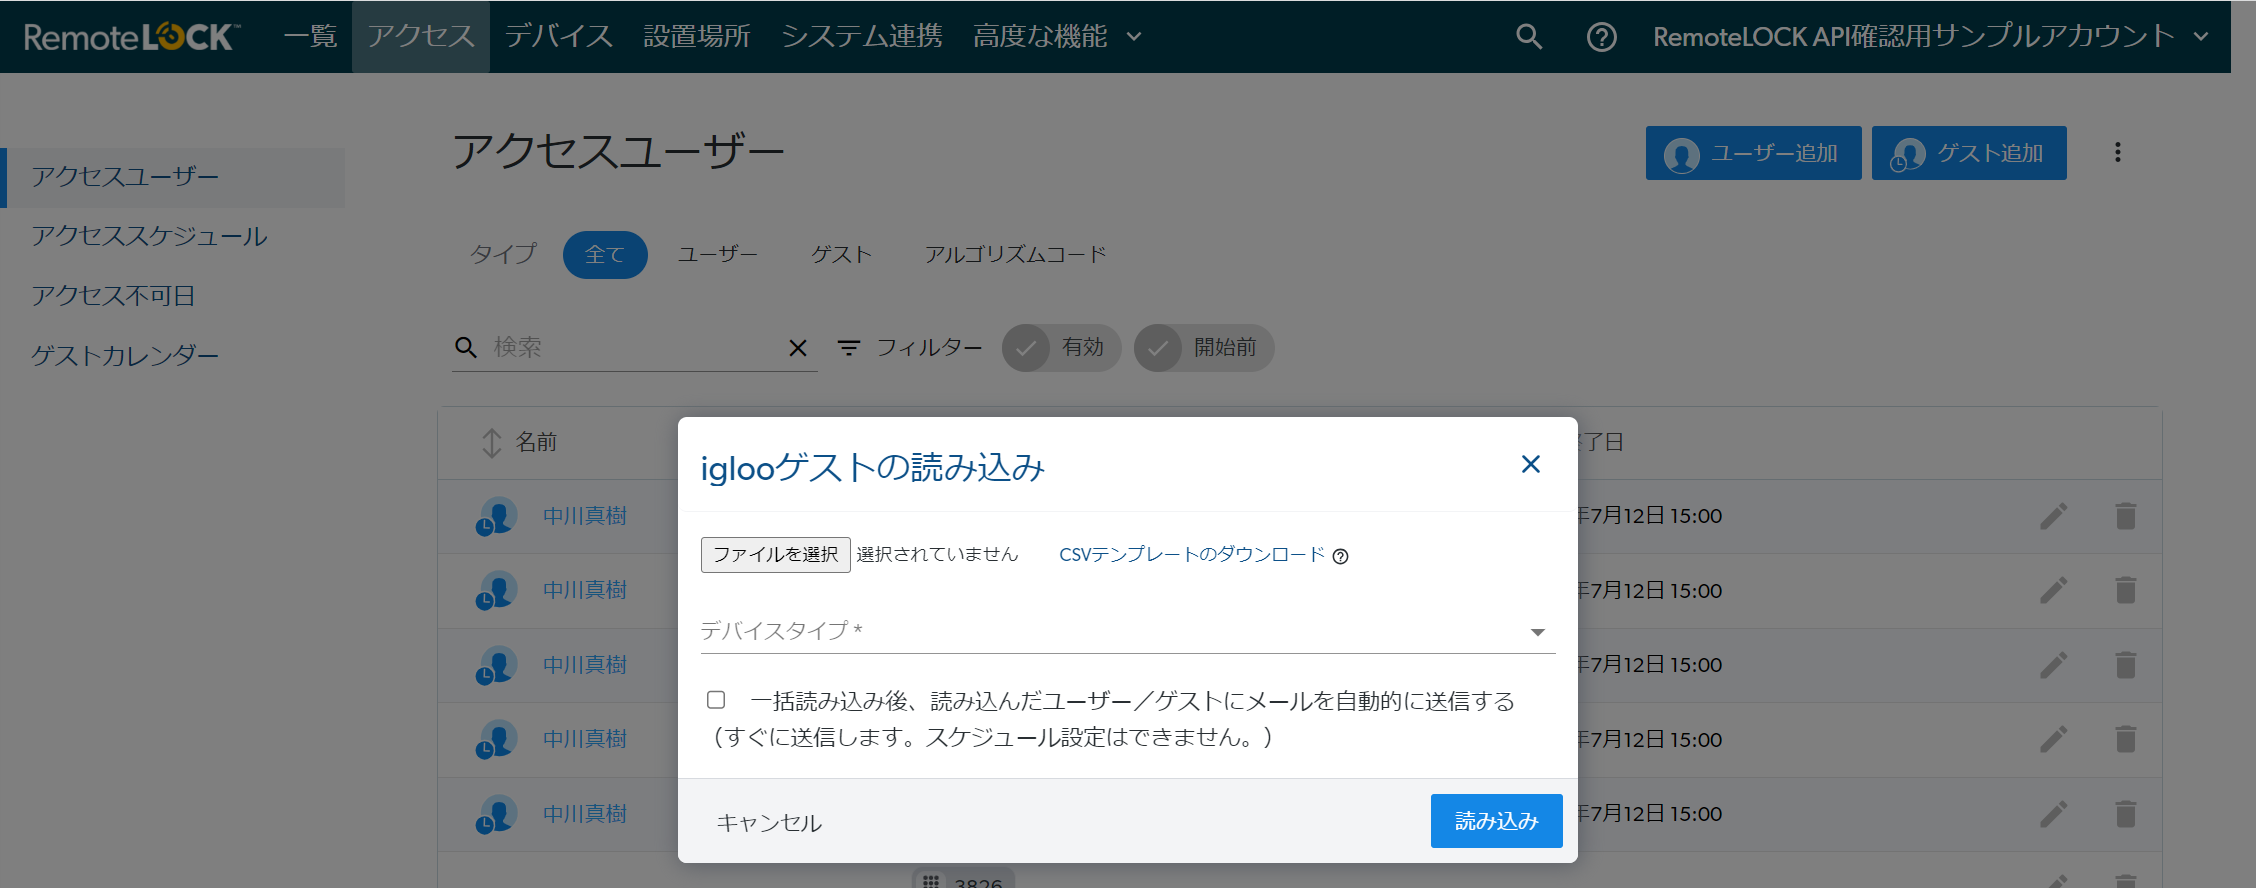
Task: Click キャンセル in the dialog
Action: 769,823
